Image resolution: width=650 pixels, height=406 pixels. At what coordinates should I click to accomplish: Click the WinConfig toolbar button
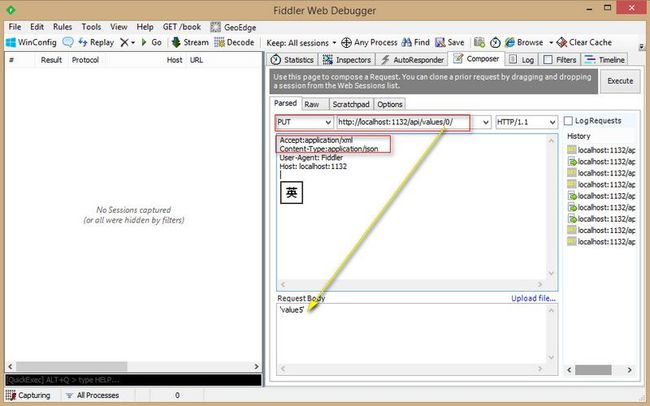click(x=32, y=42)
